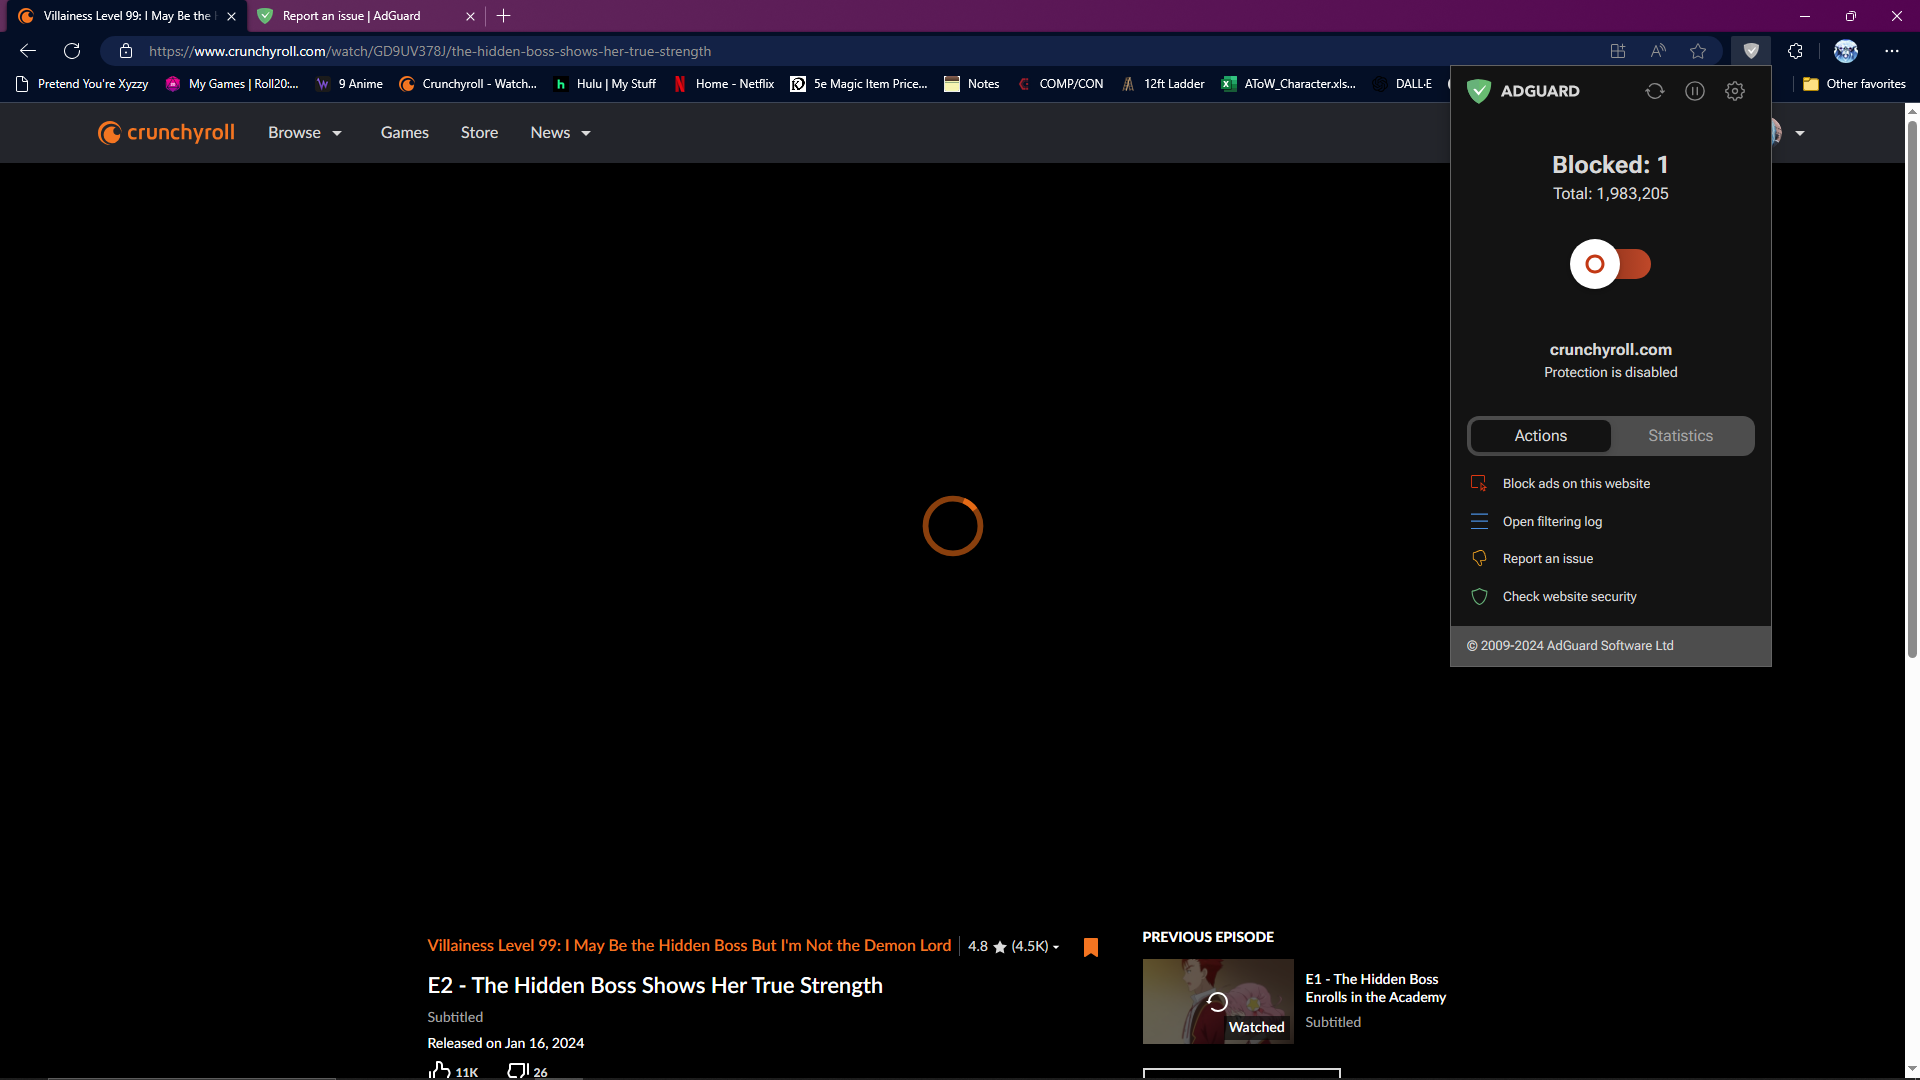Image resolution: width=1920 pixels, height=1080 pixels.
Task: Click the AdGuard refresh page icon
Action: (x=1654, y=91)
